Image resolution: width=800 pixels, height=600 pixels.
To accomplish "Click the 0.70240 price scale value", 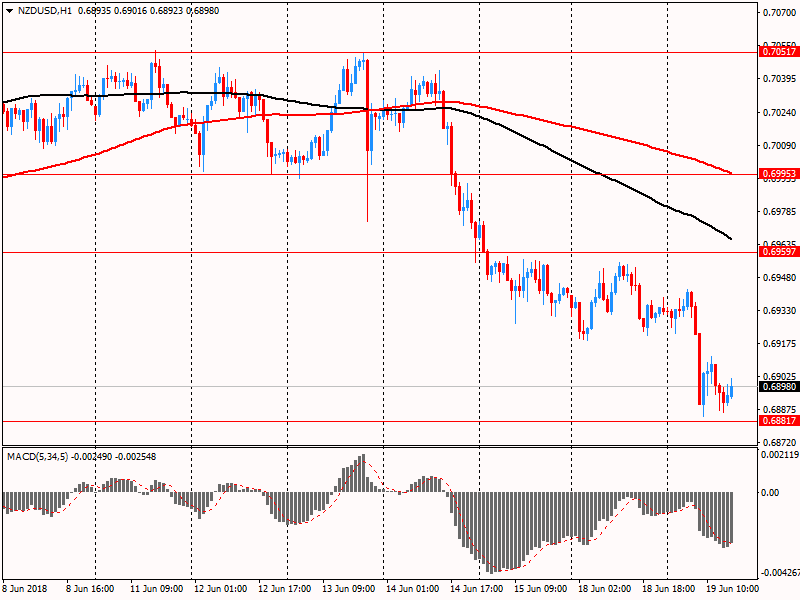I will [x=780, y=113].
